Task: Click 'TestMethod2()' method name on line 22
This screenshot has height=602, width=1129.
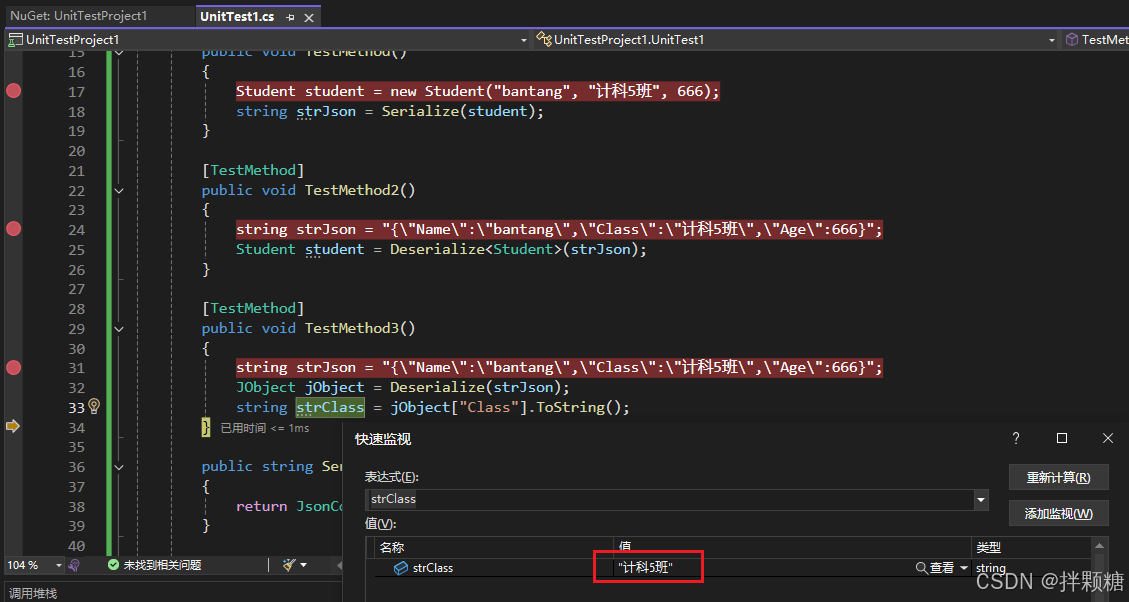Action: 360,190
